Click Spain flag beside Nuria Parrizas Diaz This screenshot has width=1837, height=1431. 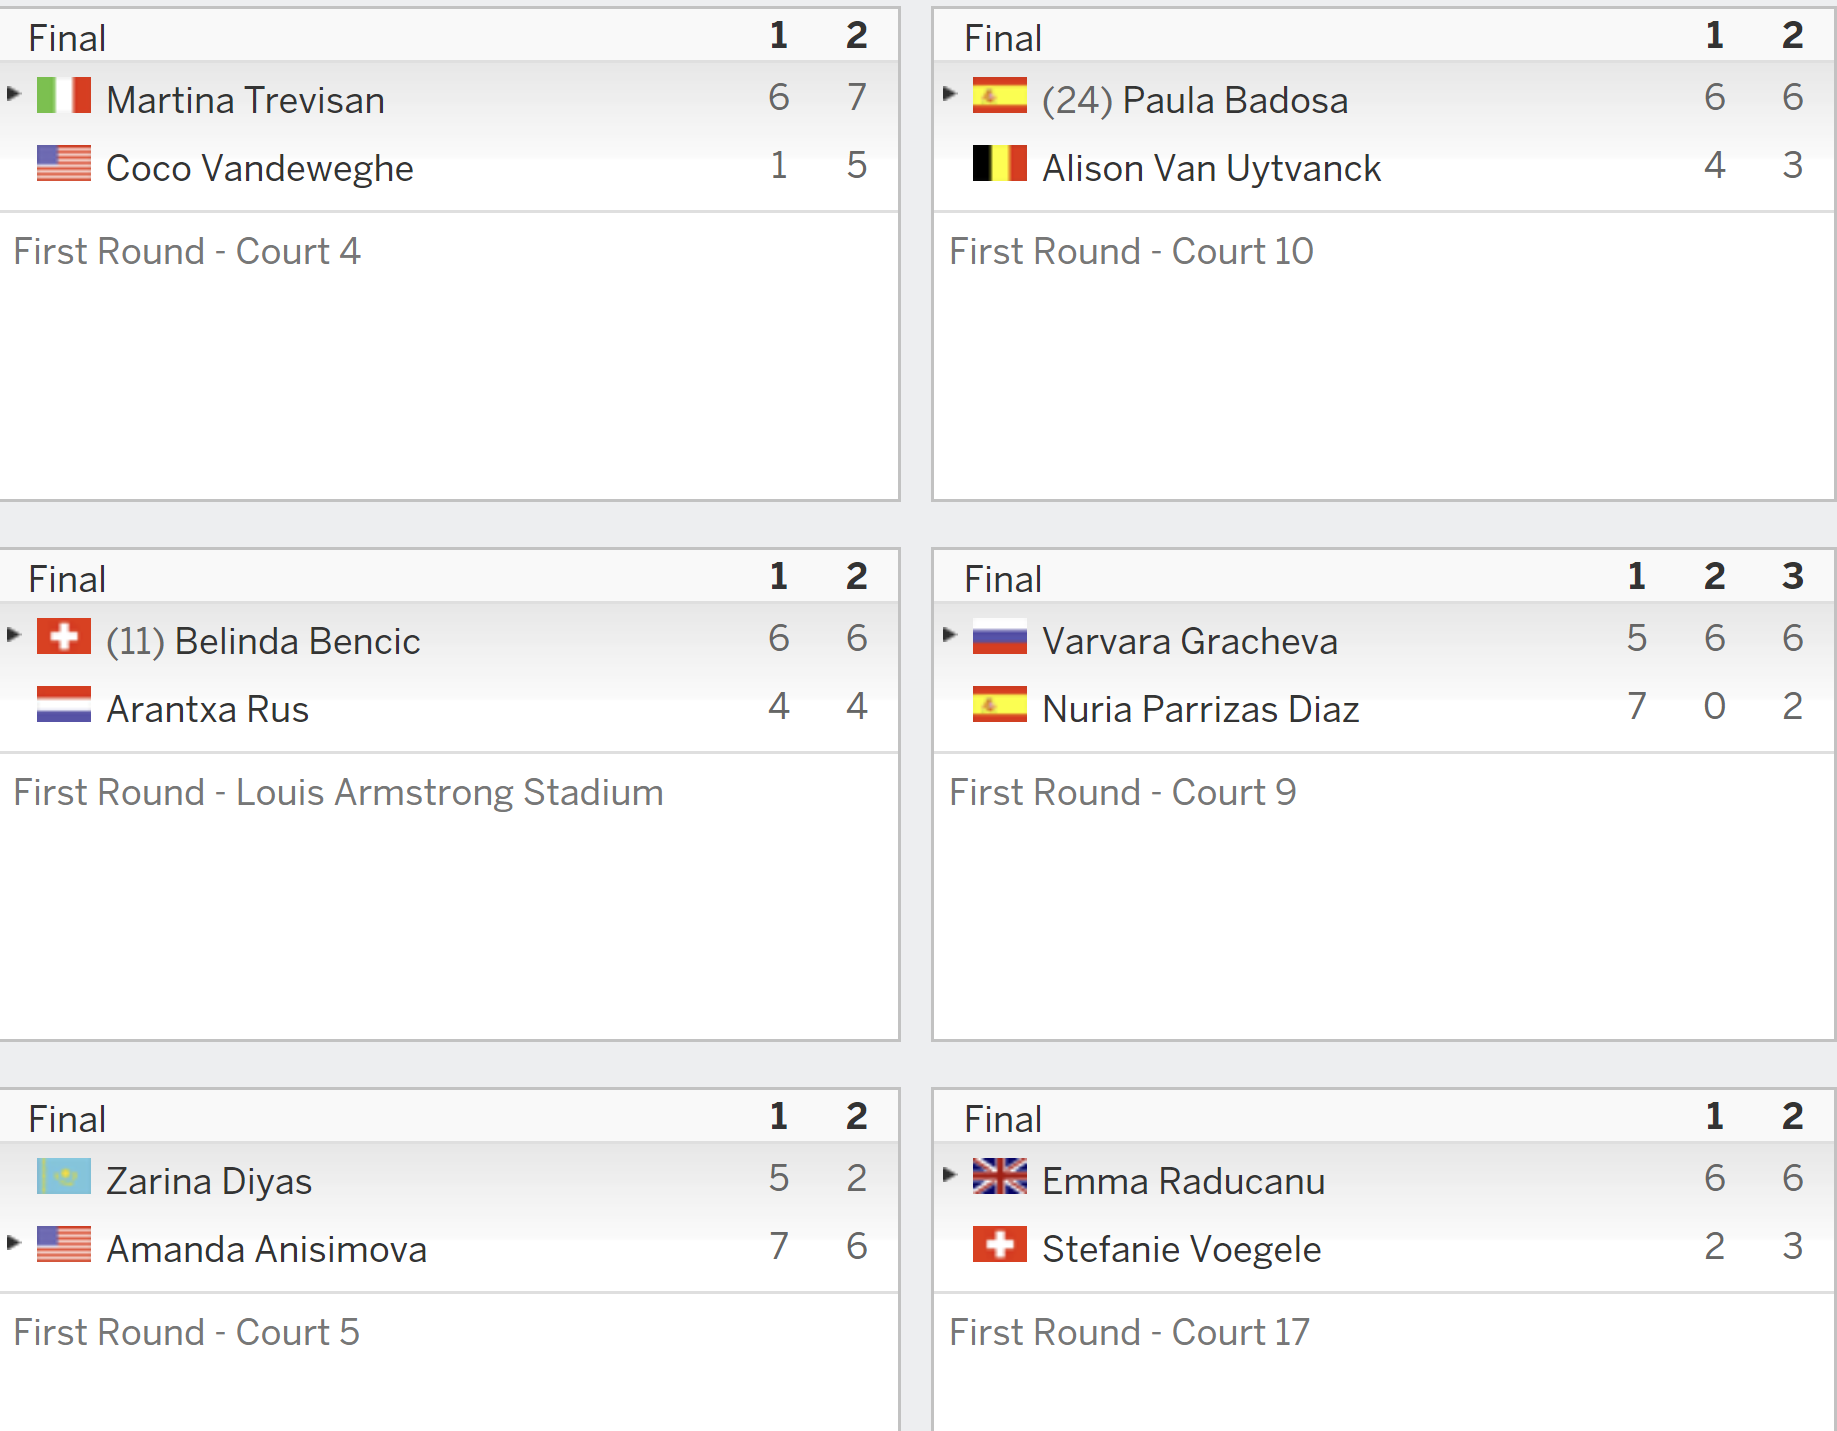click(x=1000, y=705)
